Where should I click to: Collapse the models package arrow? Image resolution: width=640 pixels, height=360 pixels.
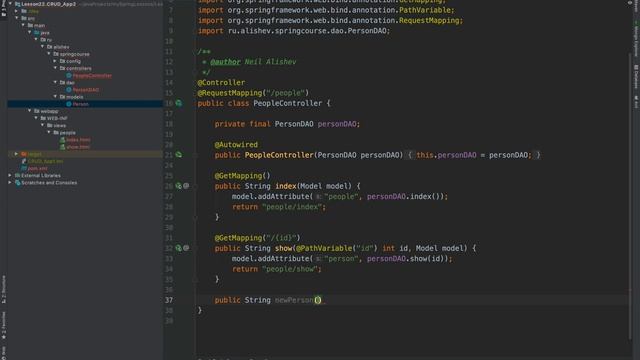56,97
